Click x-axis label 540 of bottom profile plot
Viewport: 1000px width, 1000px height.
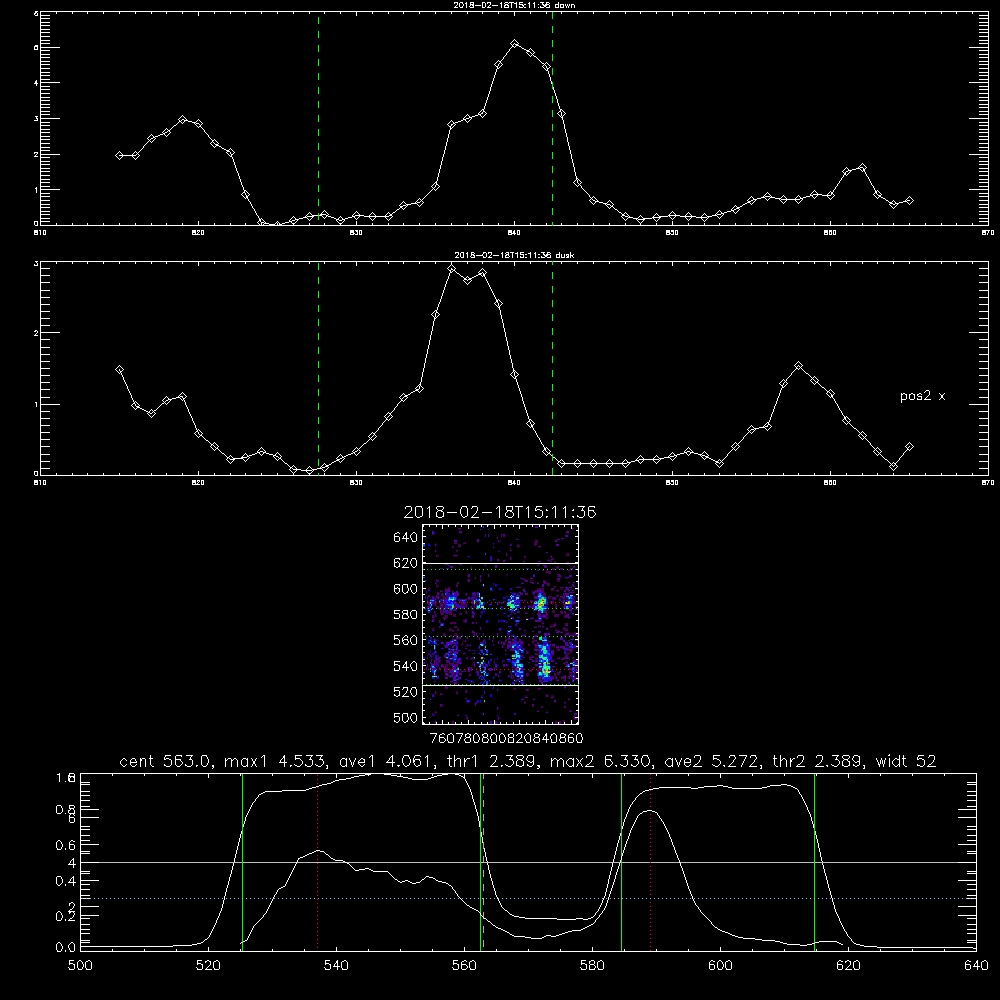coord(336,966)
